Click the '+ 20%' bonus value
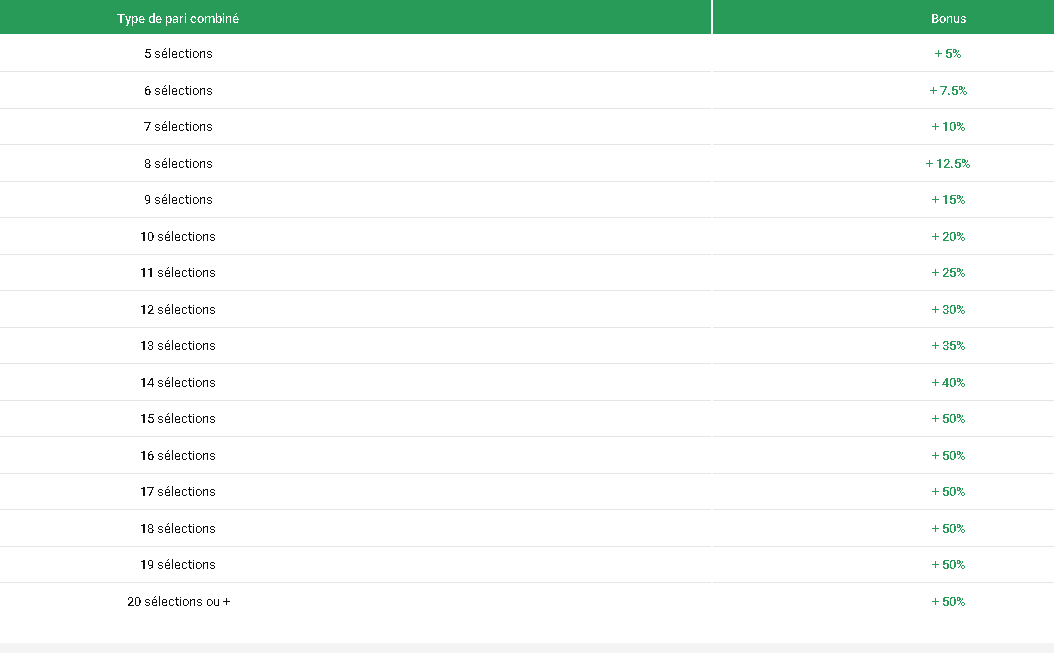 (948, 237)
